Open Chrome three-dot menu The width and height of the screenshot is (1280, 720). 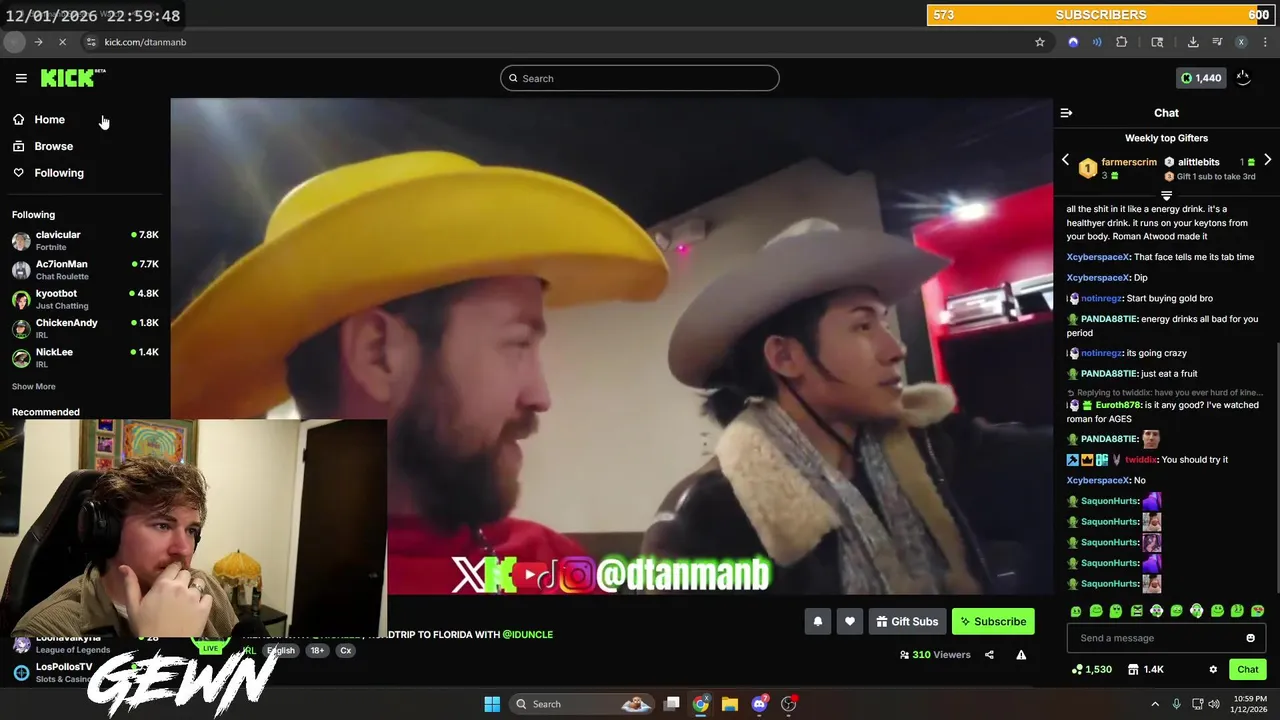pos(1265,42)
